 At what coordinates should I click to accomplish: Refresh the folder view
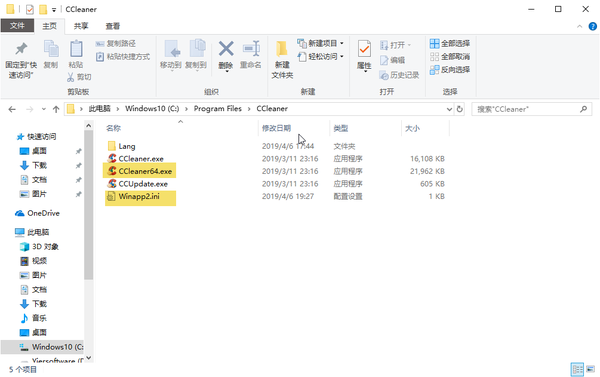(460, 109)
